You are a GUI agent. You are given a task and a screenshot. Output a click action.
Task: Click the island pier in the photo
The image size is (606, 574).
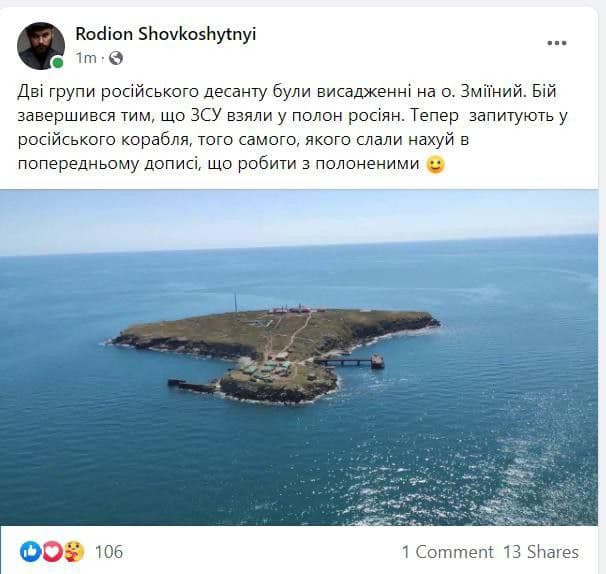click(x=350, y=362)
